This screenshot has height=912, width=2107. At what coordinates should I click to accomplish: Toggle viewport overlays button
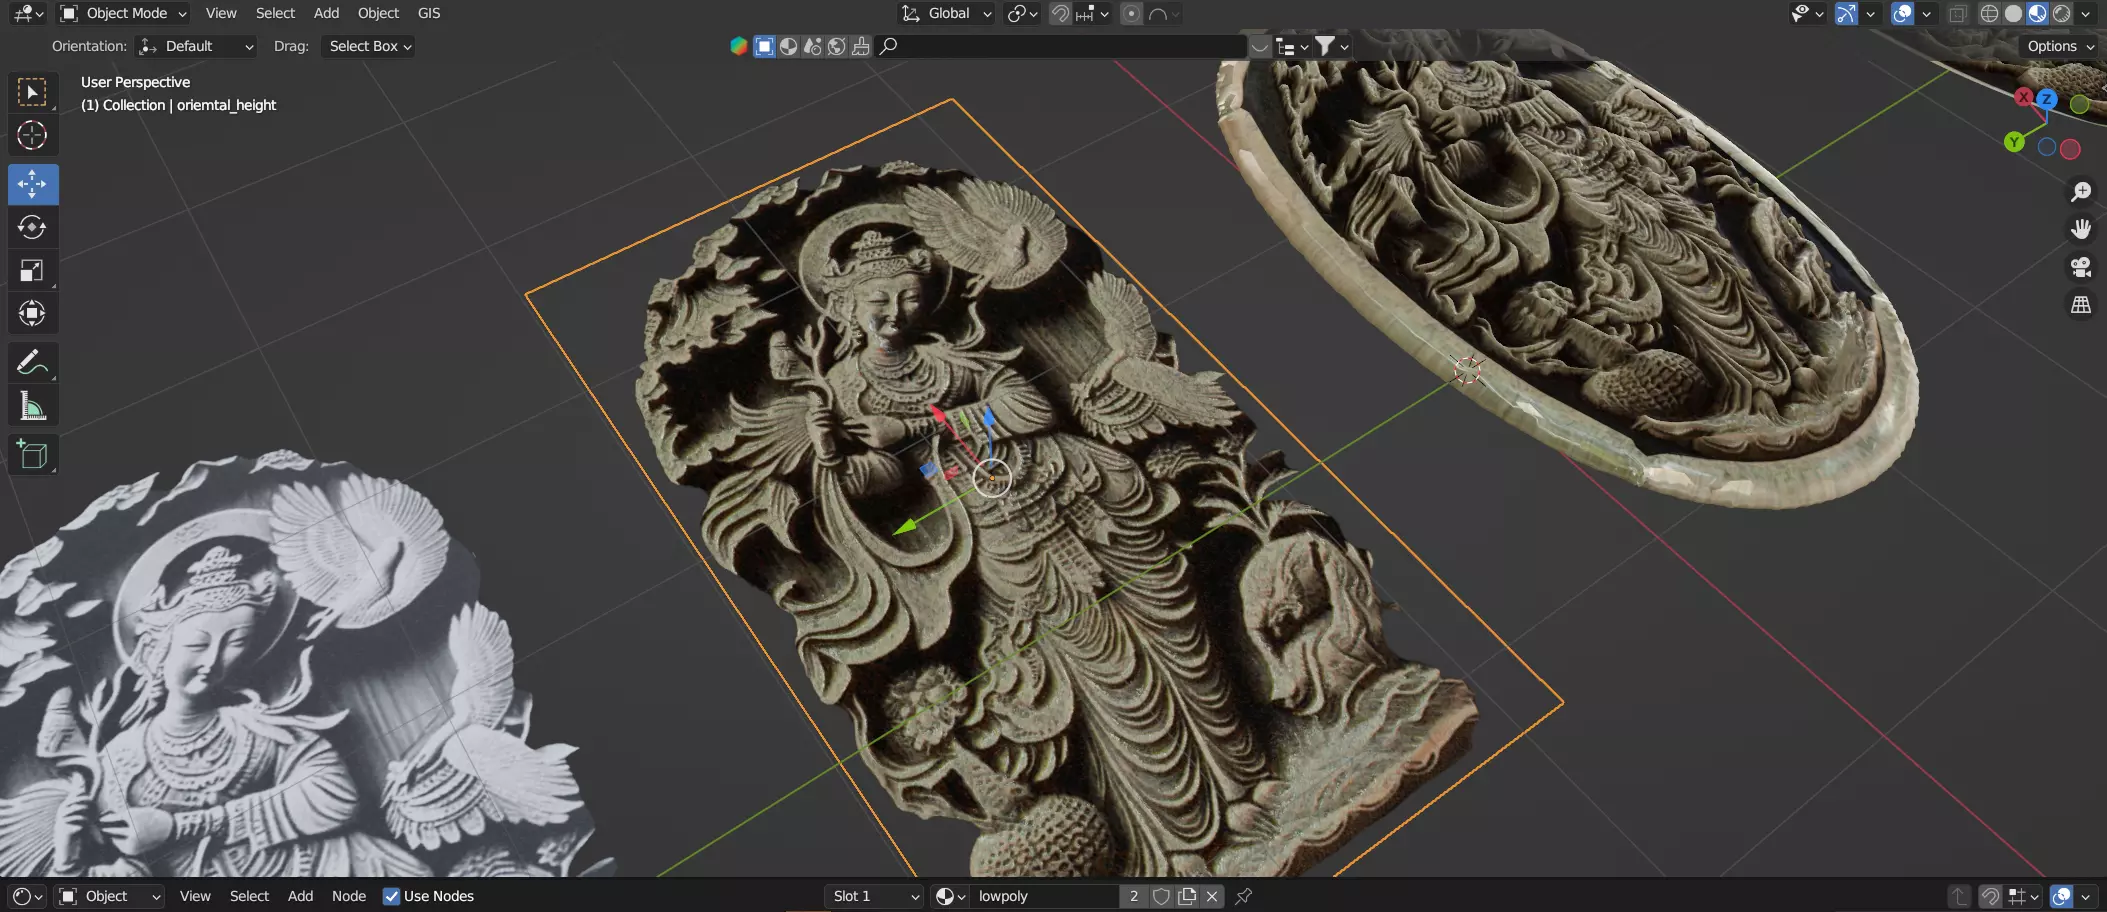click(x=1903, y=14)
